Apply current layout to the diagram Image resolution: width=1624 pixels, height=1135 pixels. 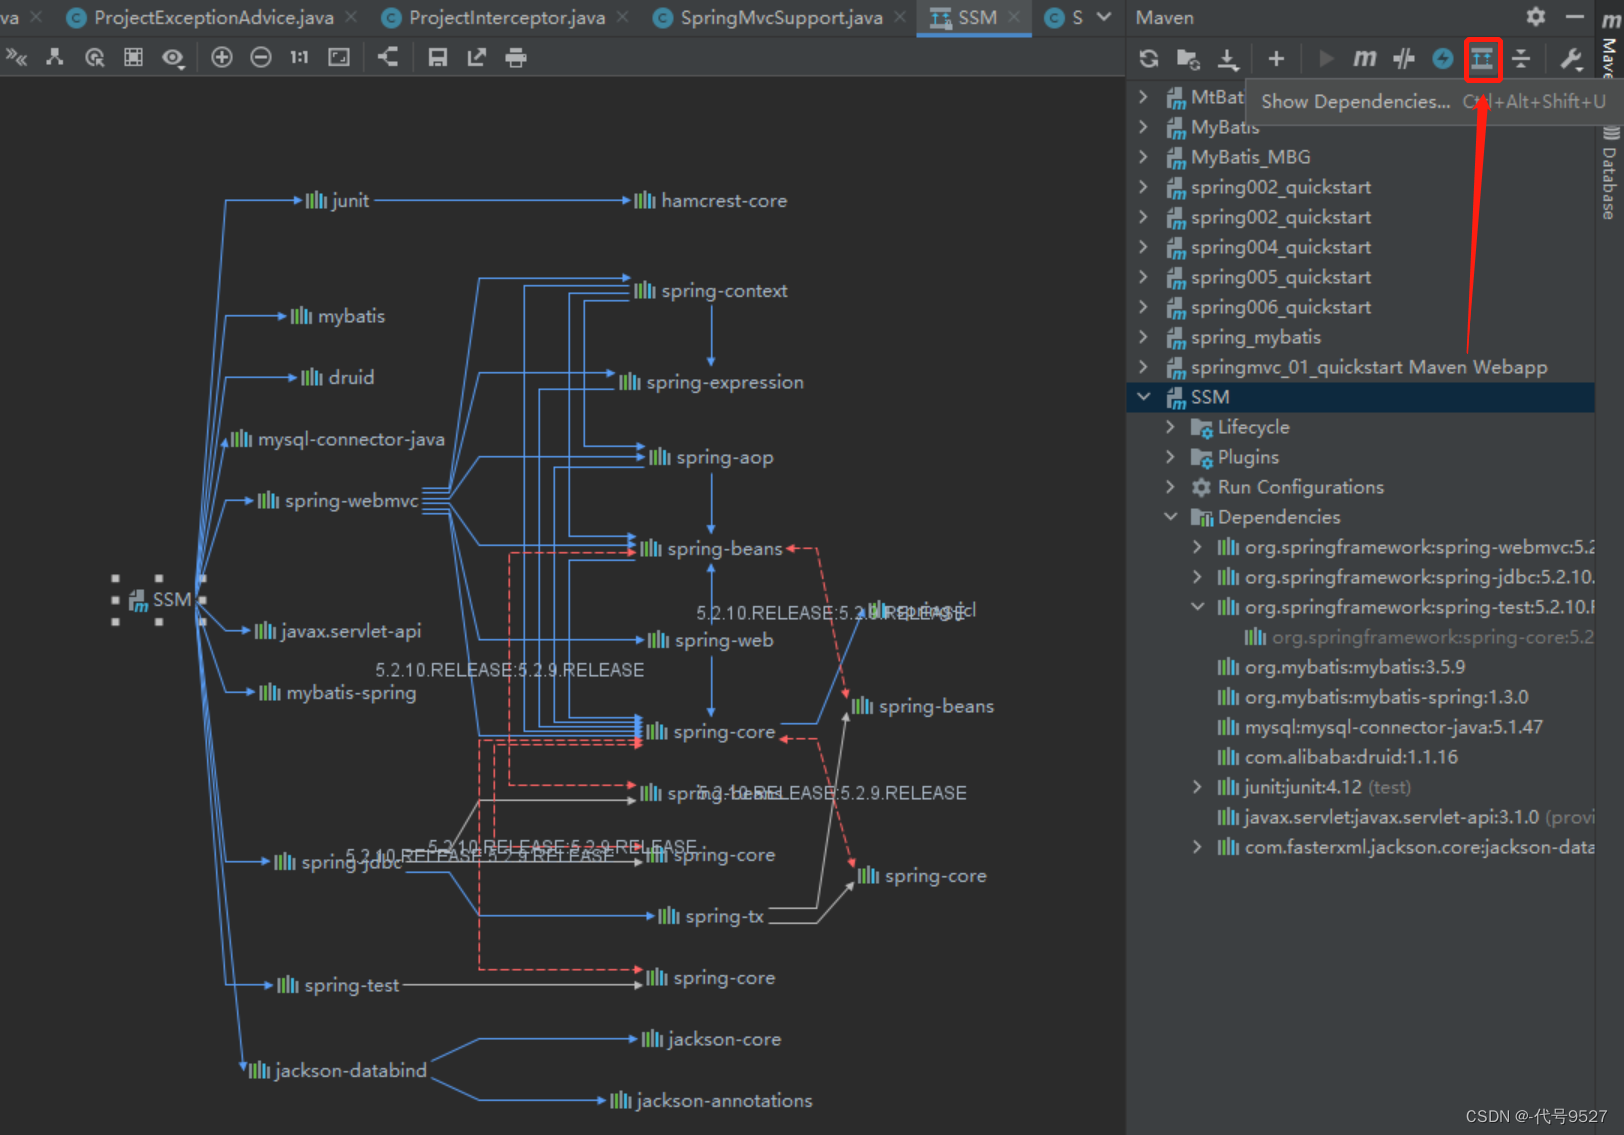[x=388, y=58]
